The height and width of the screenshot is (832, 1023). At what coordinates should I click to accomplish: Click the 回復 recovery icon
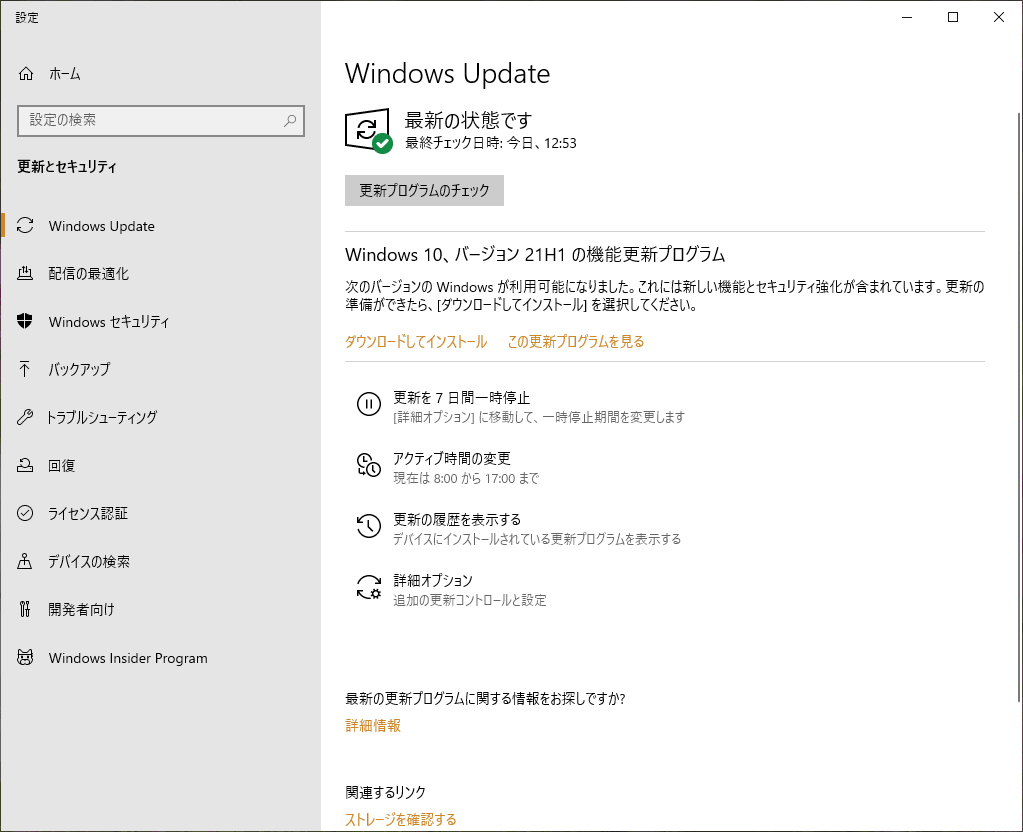[x=25, y=465]
